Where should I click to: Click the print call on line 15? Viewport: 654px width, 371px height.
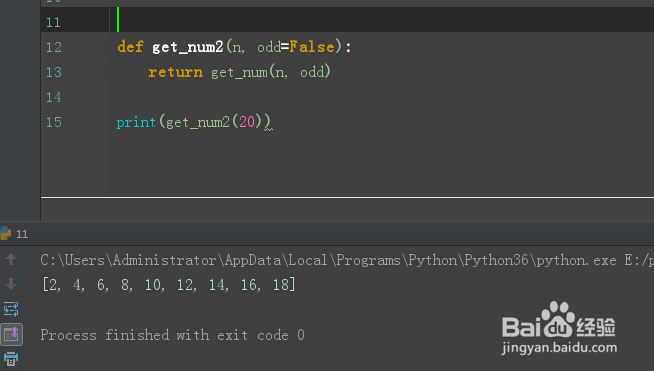136,122
